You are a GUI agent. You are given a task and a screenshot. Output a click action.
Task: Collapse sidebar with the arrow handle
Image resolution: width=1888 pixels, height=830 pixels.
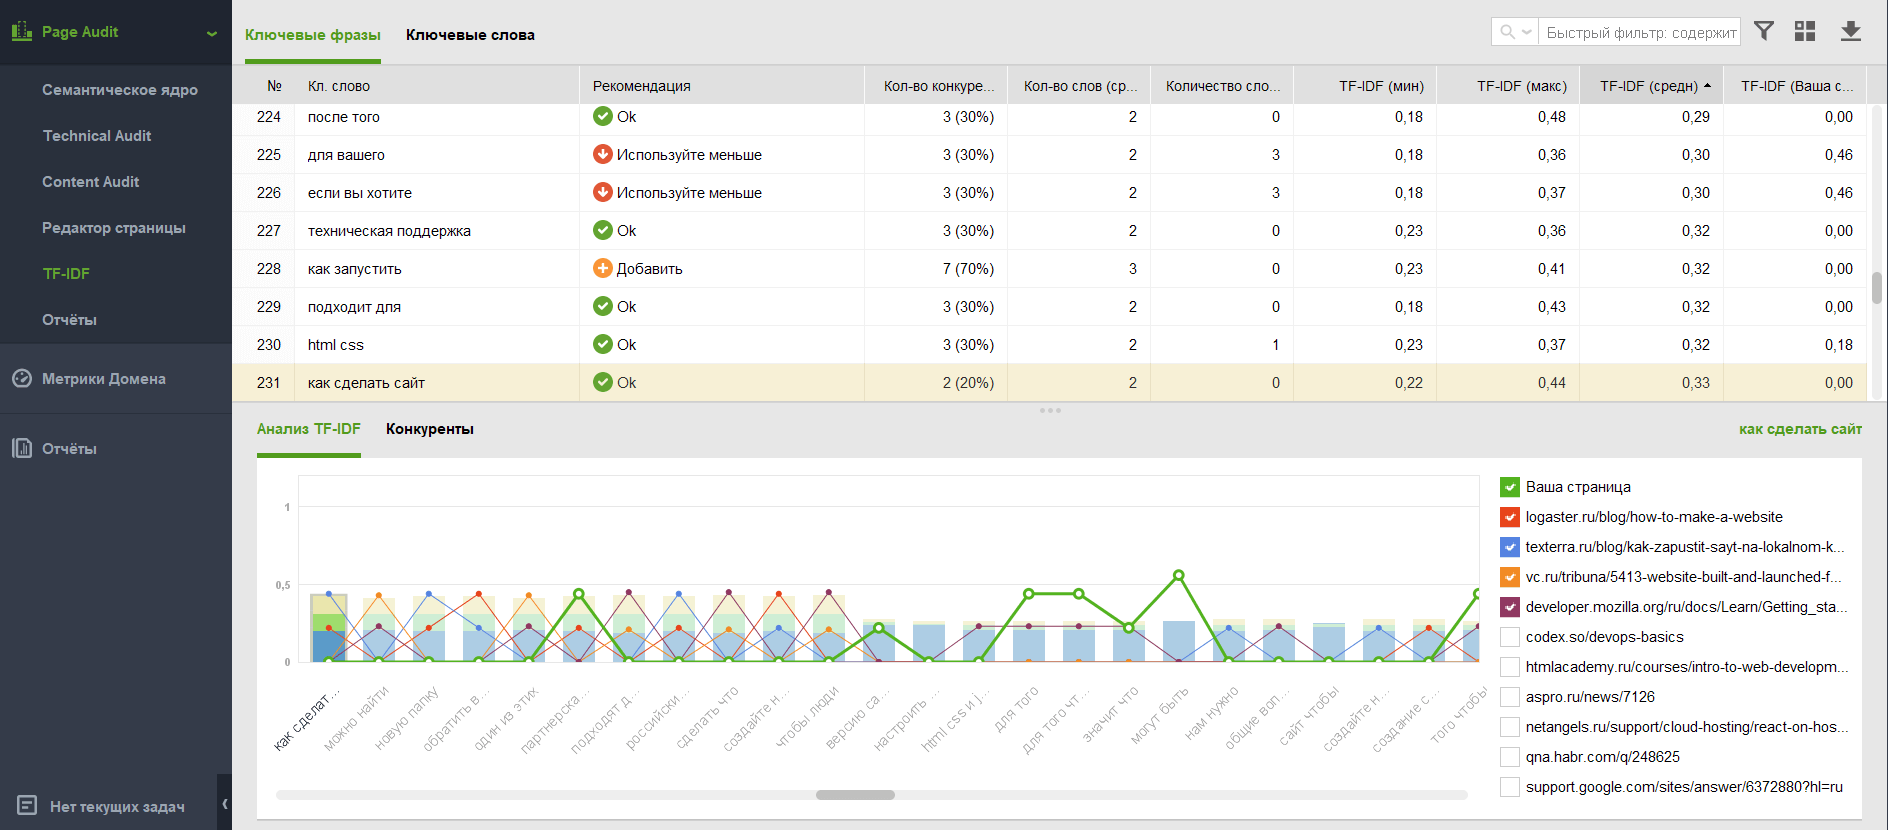tap(225, 803)
